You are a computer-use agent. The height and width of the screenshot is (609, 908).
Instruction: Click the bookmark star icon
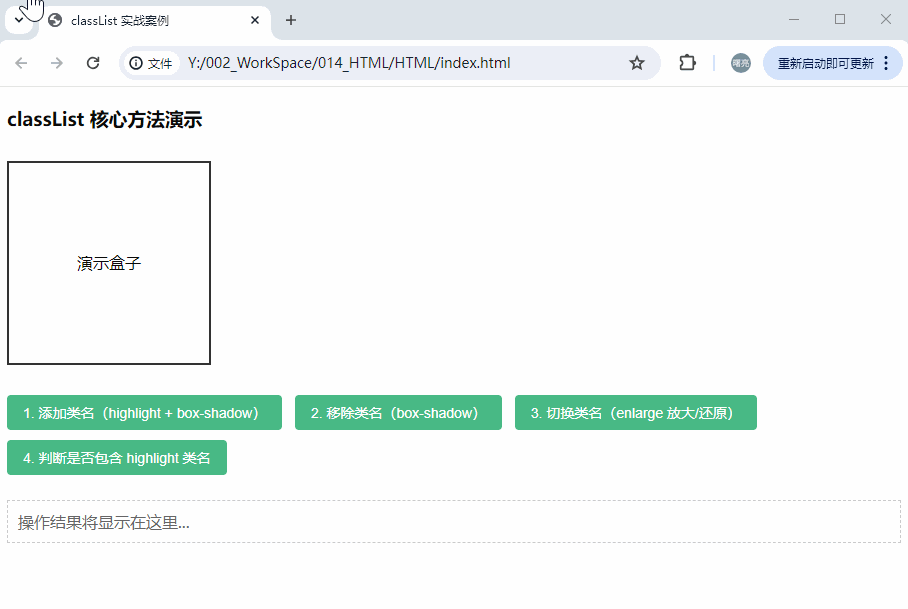[637, 62]
